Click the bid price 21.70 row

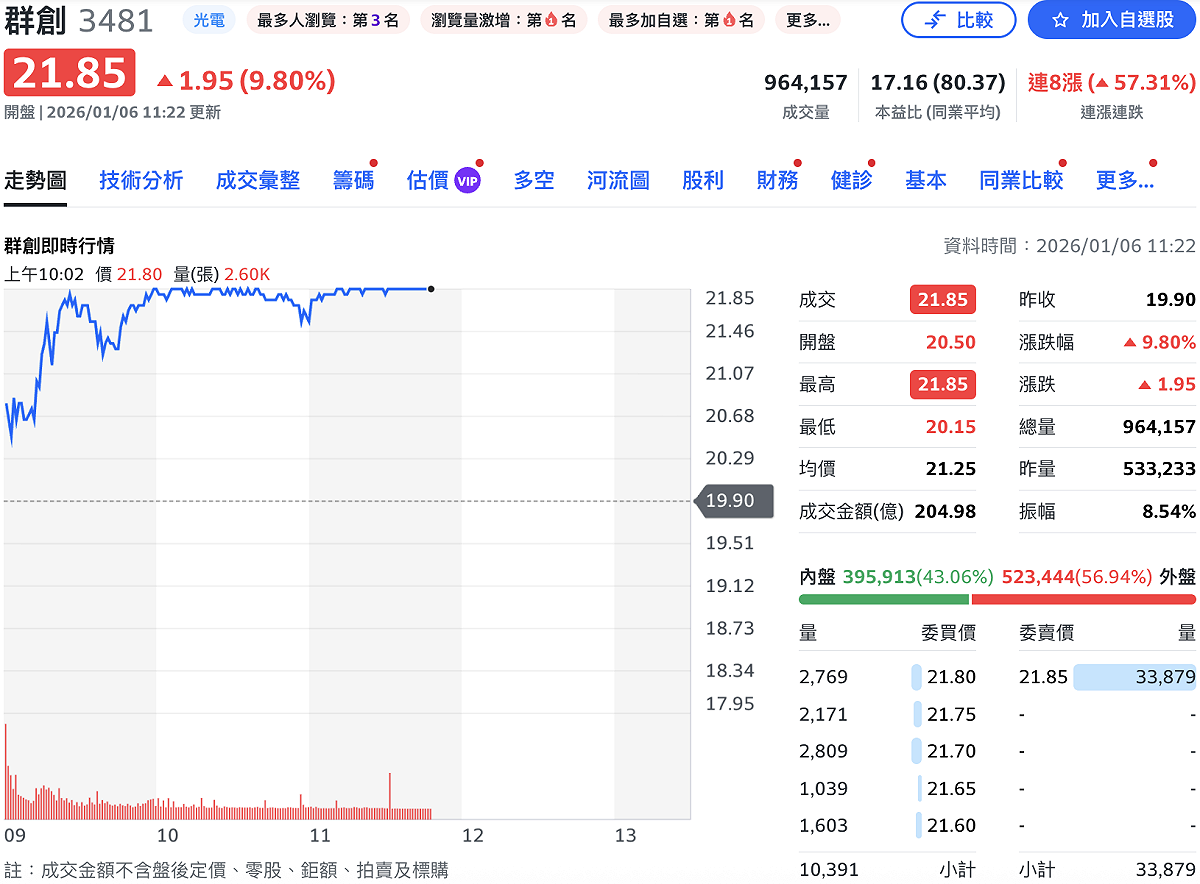pyautogui.click(x=887, y=751)
